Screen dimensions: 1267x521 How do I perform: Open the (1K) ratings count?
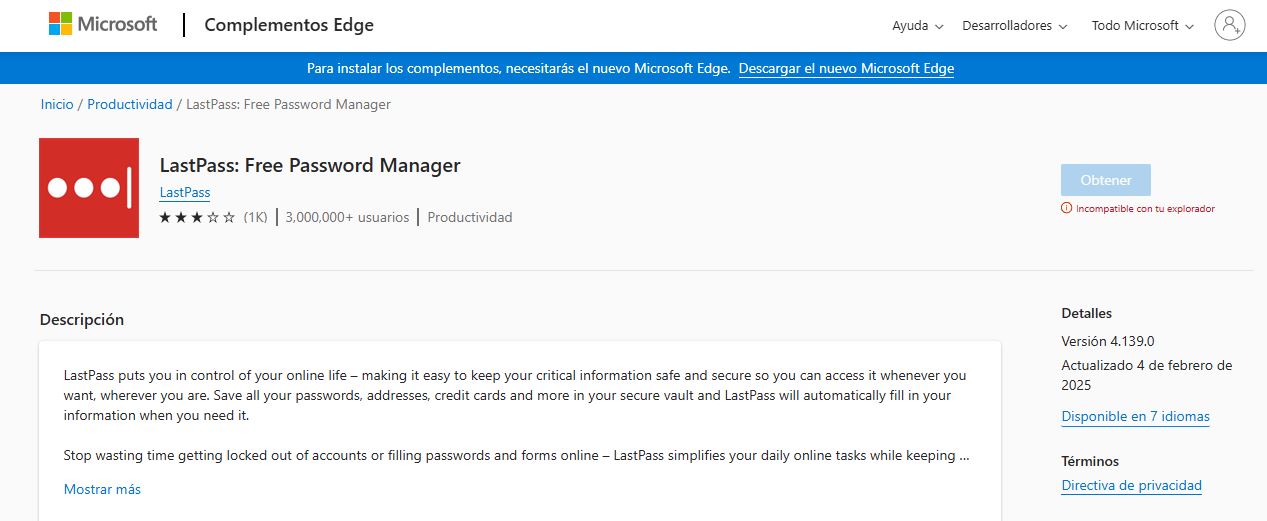[255, 217]
